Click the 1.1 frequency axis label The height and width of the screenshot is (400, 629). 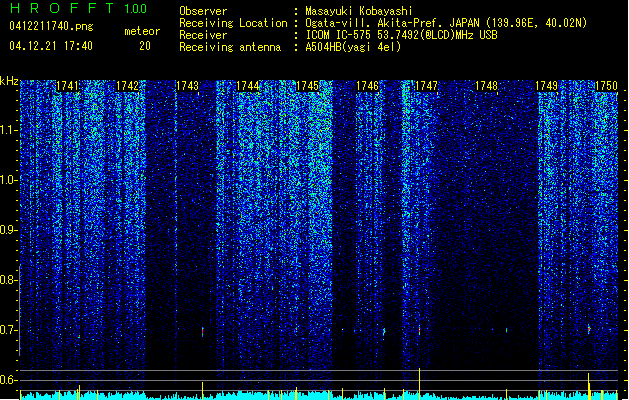(9, 130)
